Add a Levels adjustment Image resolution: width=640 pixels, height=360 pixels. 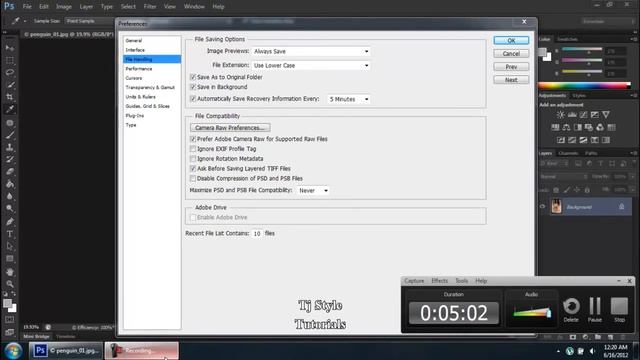pos(572,115)
